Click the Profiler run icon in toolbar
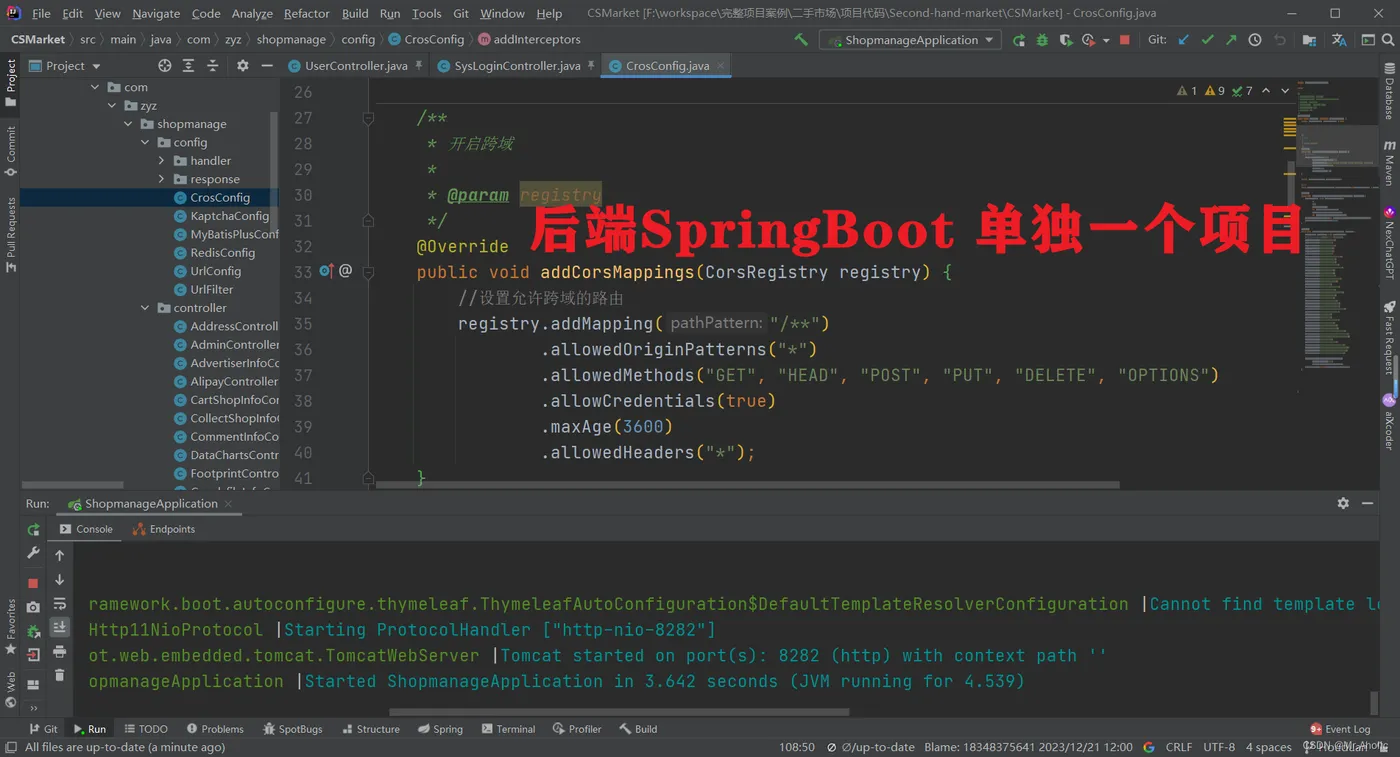The height and width of the screenshot is (757, 1400). 1088,40
